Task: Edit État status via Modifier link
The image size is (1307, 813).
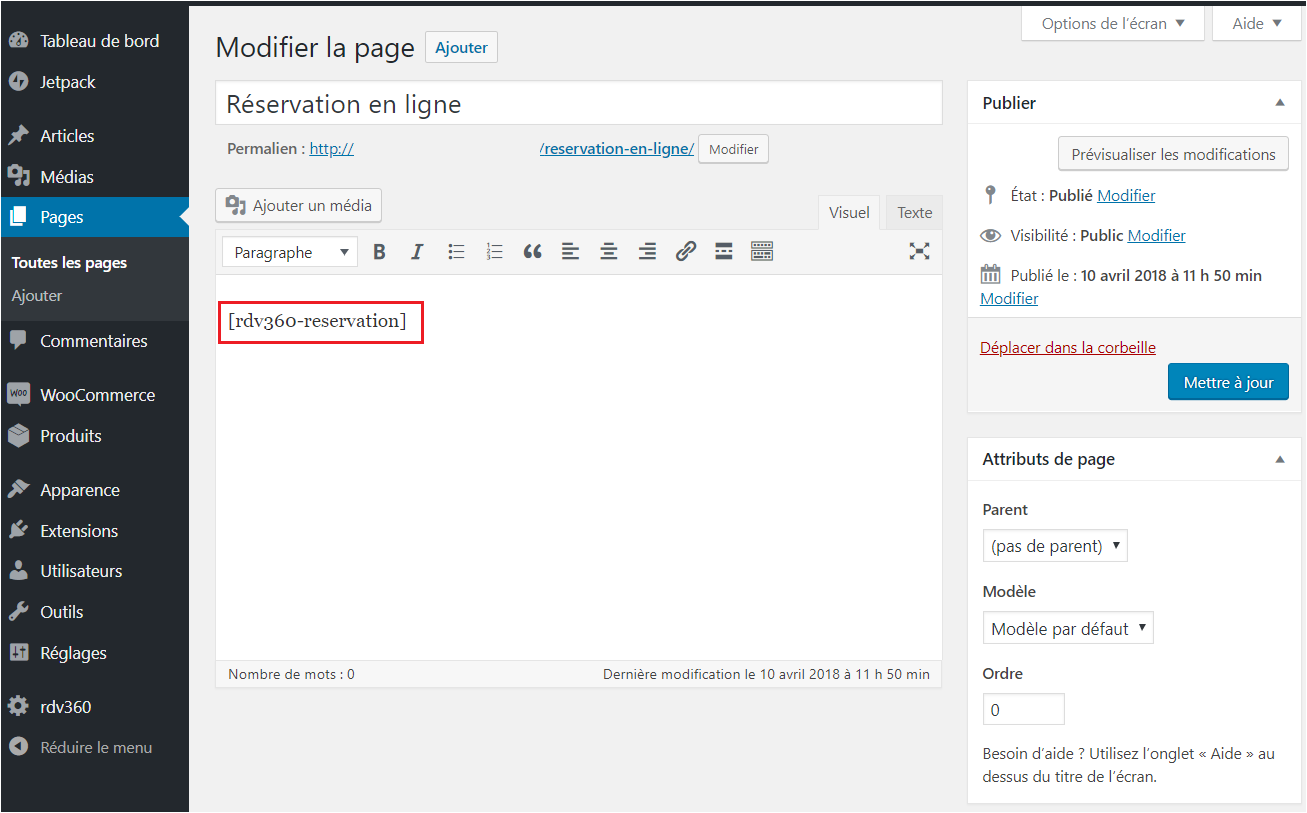Action: tap(1126, 196)
